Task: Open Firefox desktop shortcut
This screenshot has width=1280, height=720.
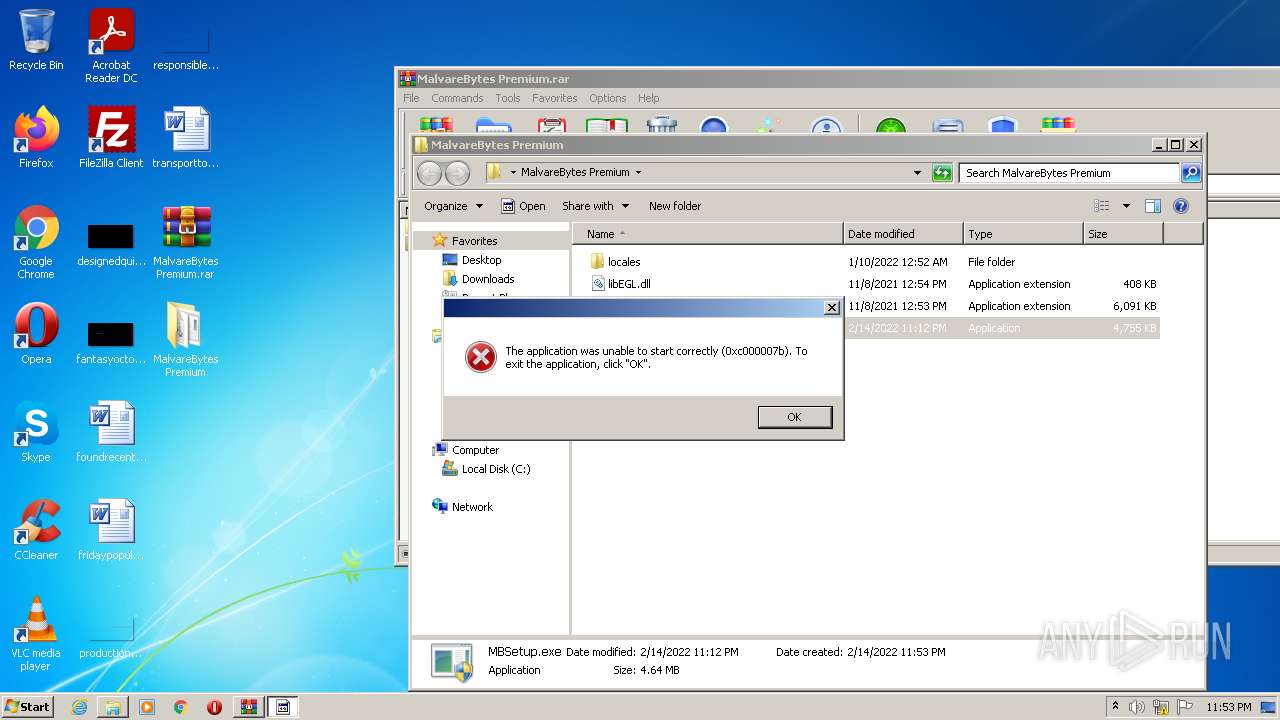Action: 36,138
